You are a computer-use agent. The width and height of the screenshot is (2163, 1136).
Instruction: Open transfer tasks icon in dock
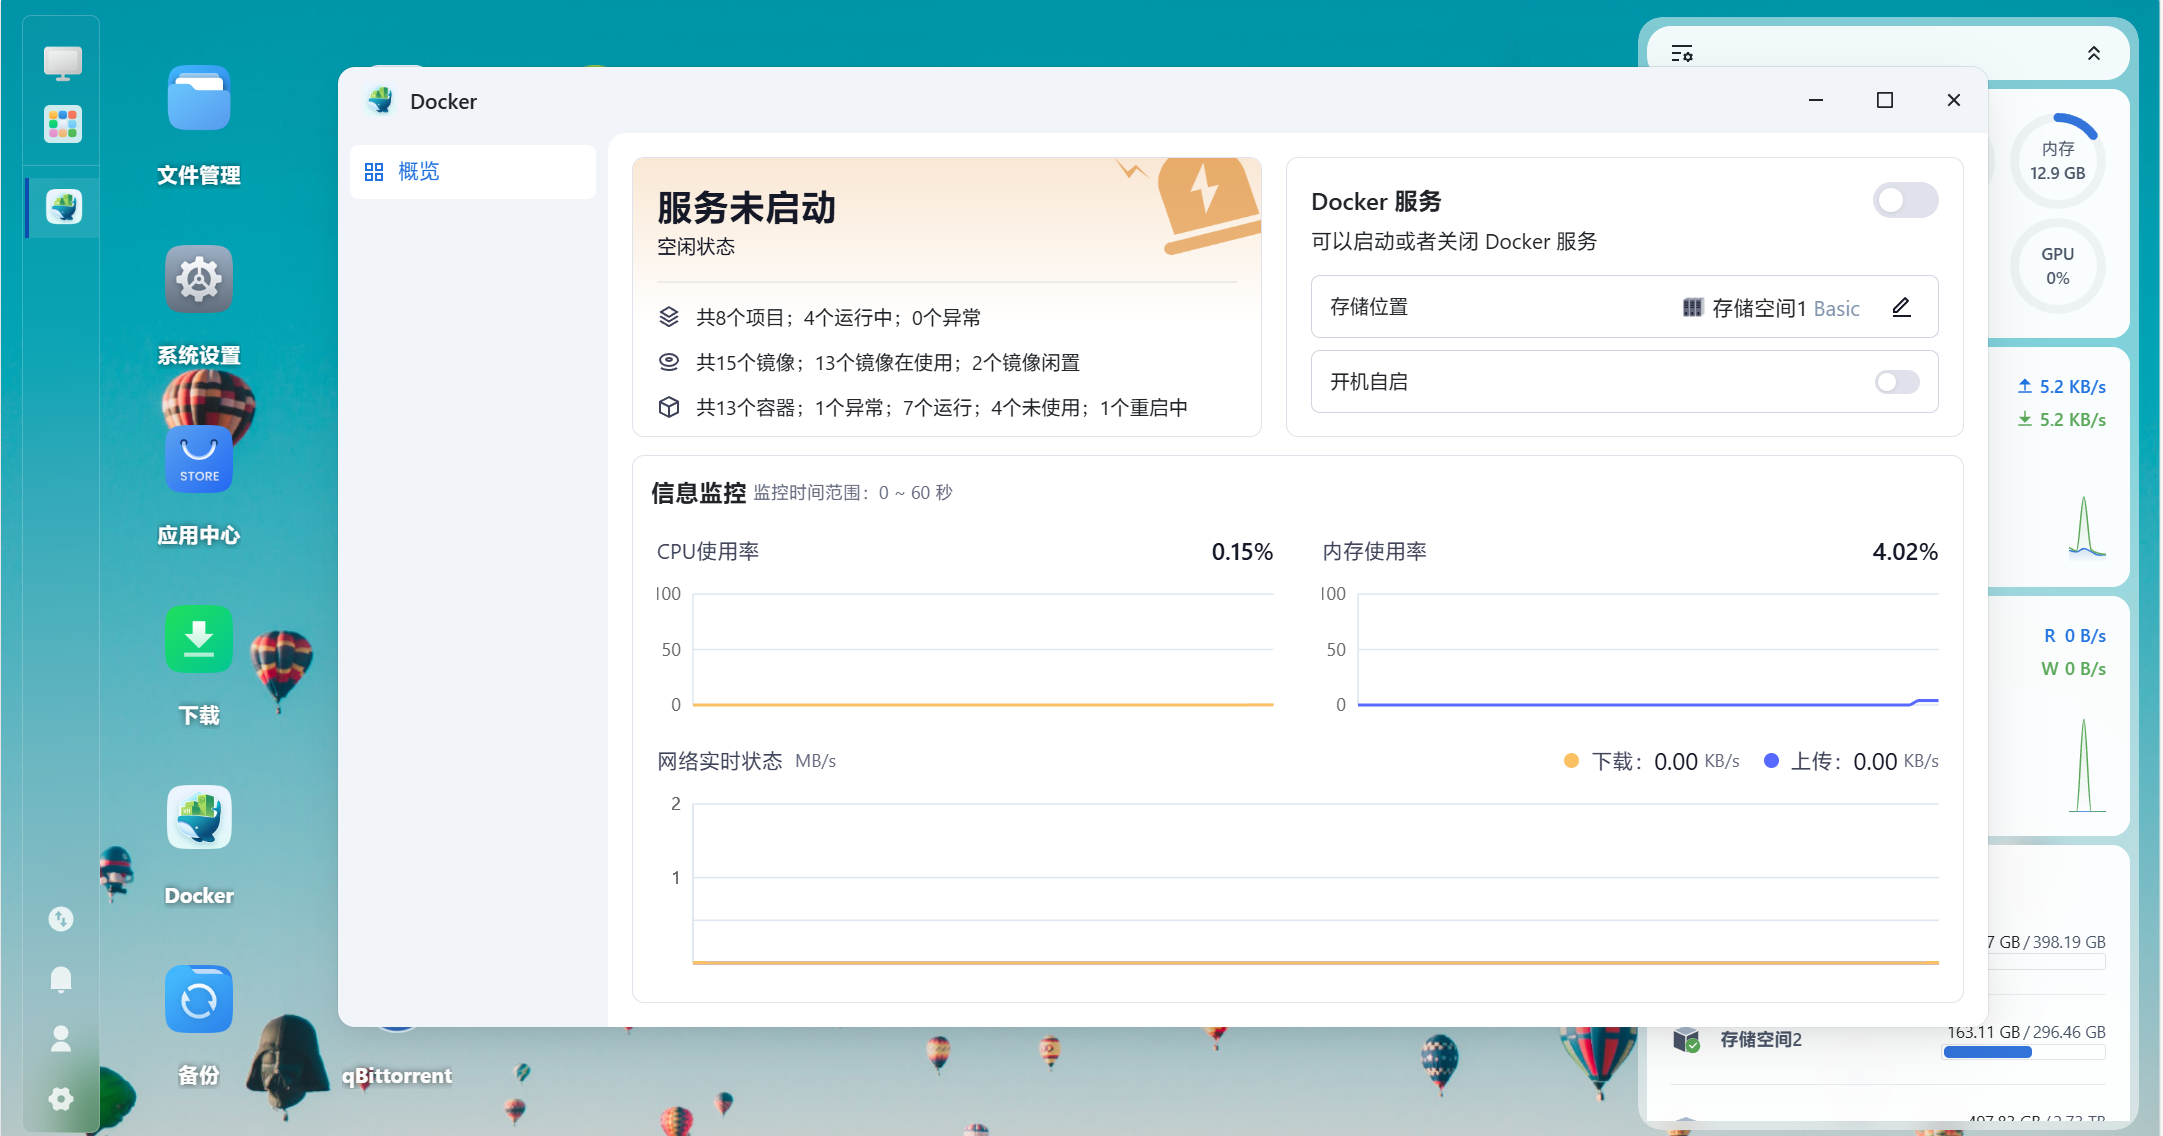61,919
